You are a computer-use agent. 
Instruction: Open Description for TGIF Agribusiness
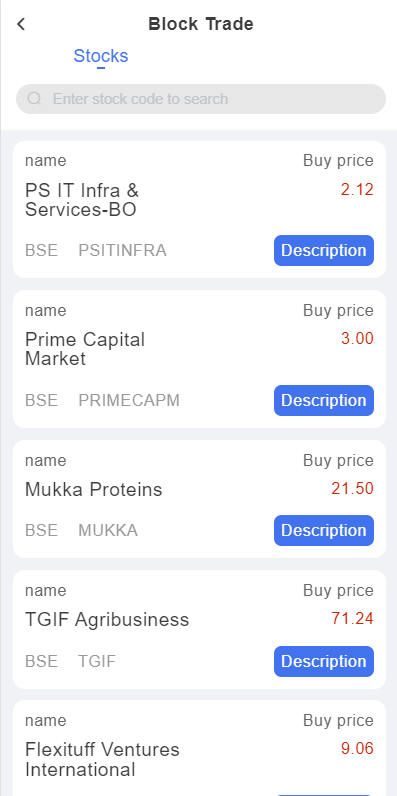coord(324,661)
